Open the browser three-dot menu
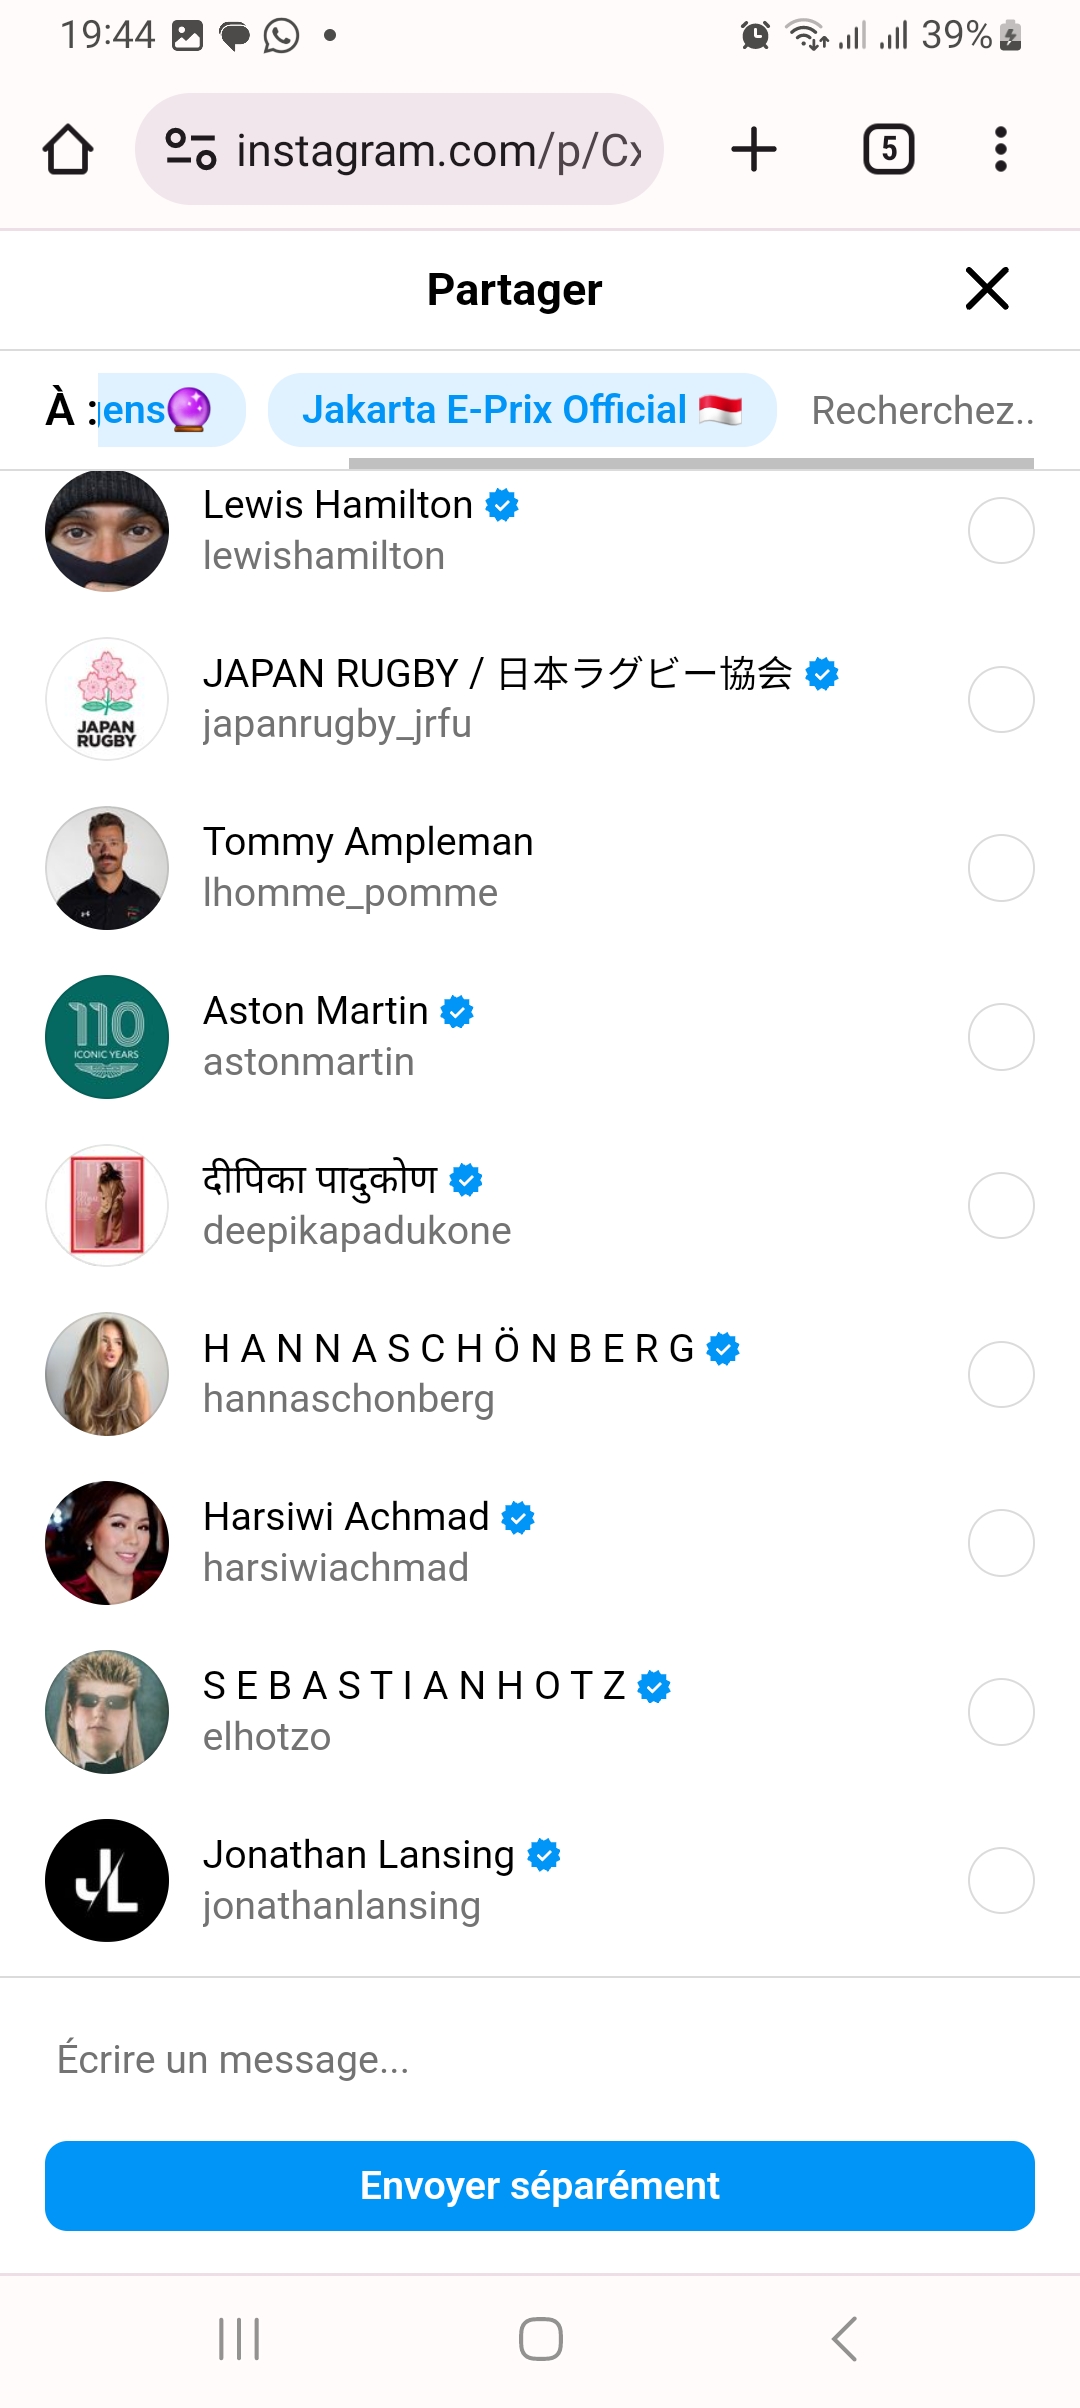Screen dimensions: 1080x2408 1000,150
